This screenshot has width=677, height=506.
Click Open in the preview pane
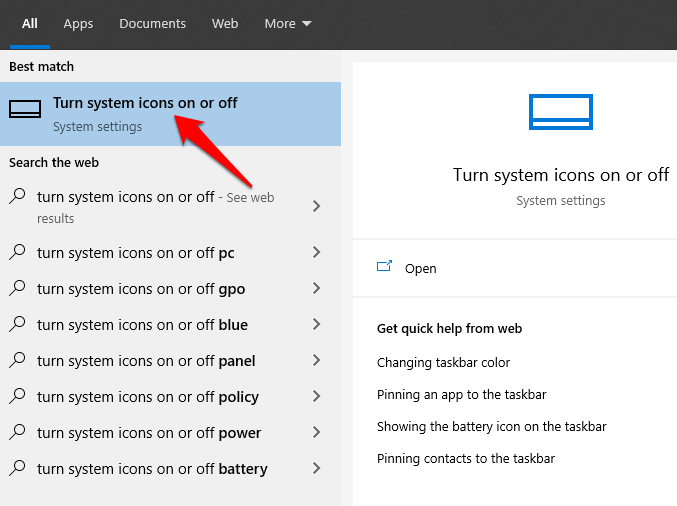pyautogui.click(x=420, y=269)
